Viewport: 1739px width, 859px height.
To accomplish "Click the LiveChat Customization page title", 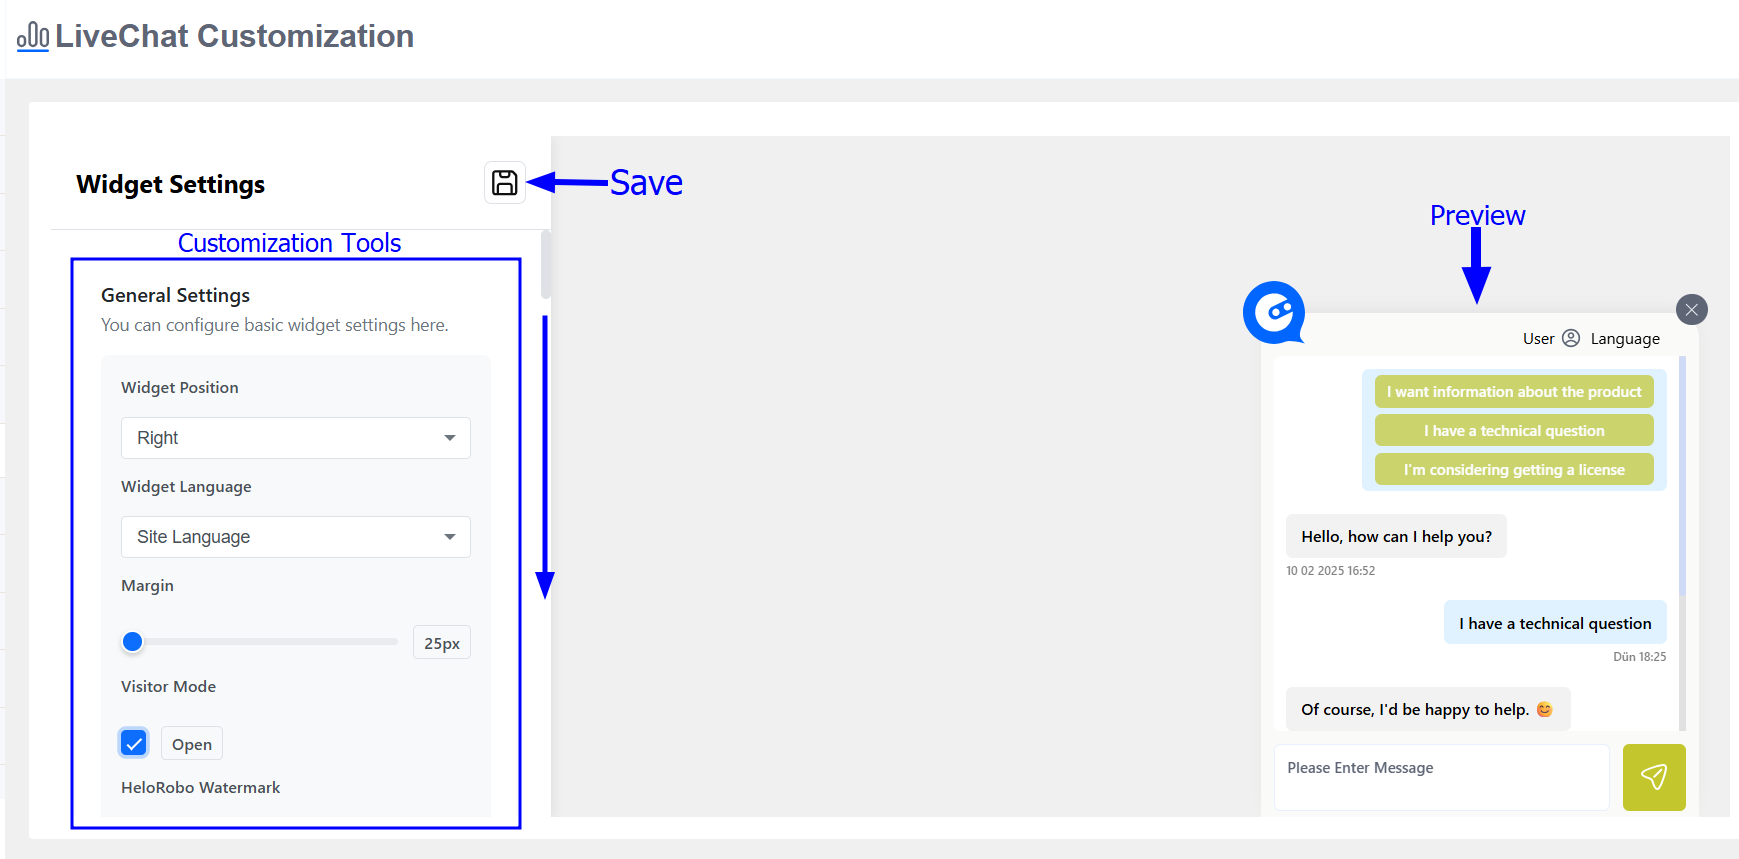I will point(234,36).
